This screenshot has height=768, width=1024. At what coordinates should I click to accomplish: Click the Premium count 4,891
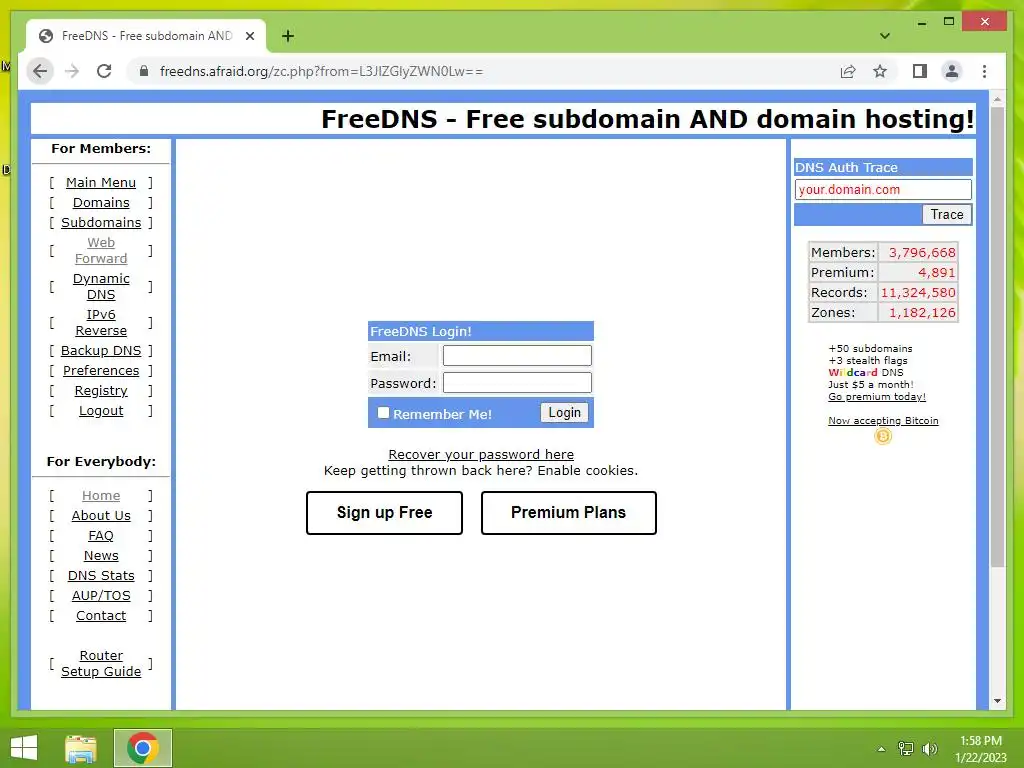[936, 272]
